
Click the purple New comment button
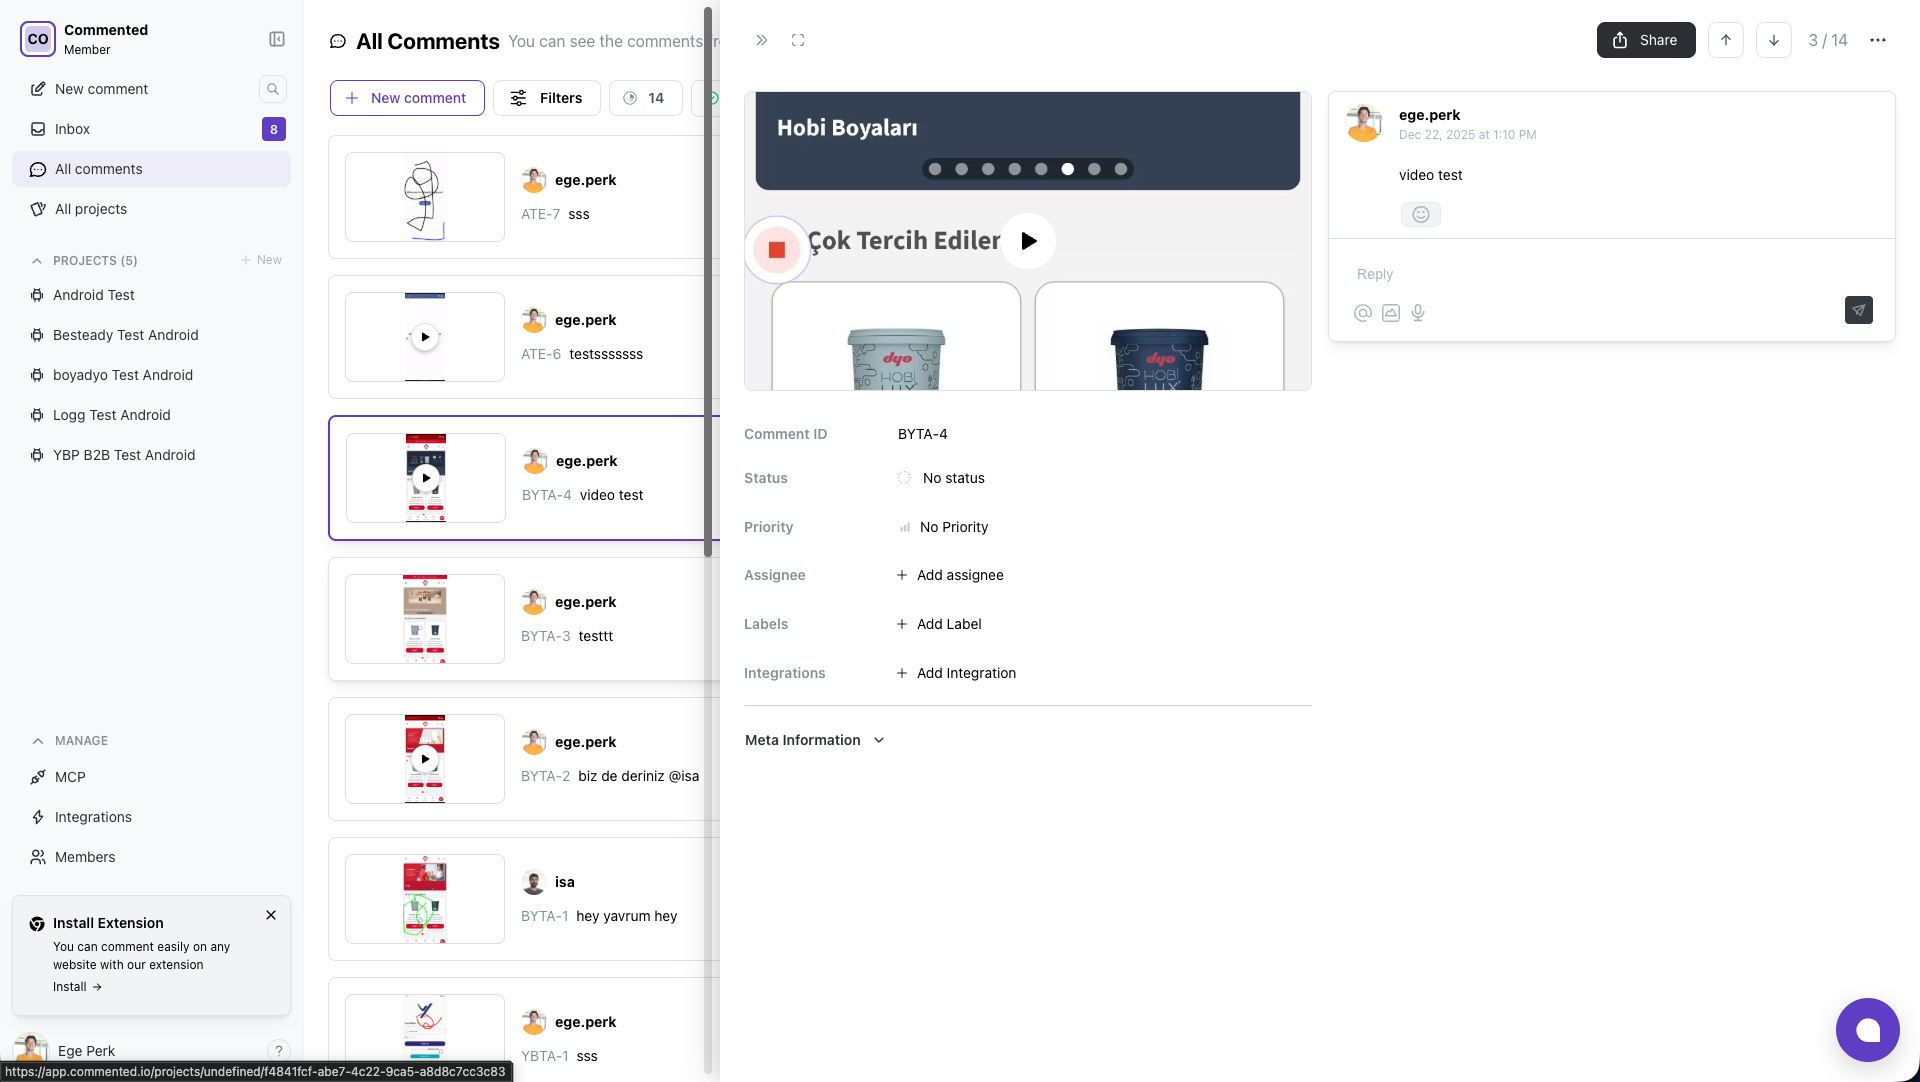coord(407,98)
